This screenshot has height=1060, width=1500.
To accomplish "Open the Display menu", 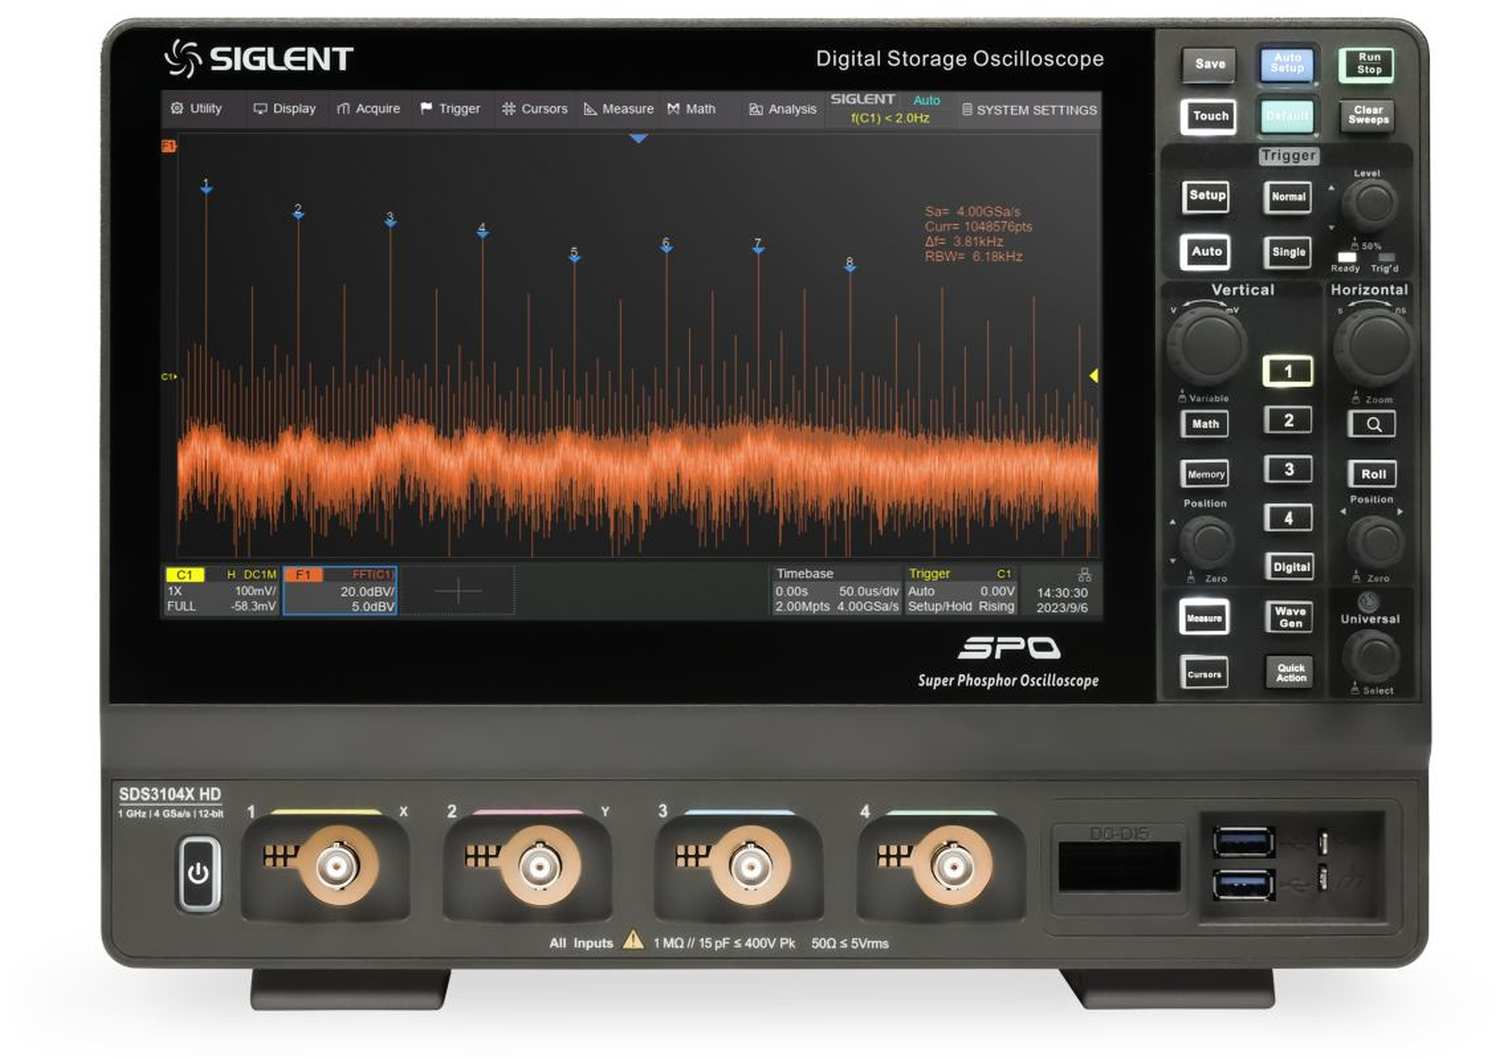I will coord(285,108).
